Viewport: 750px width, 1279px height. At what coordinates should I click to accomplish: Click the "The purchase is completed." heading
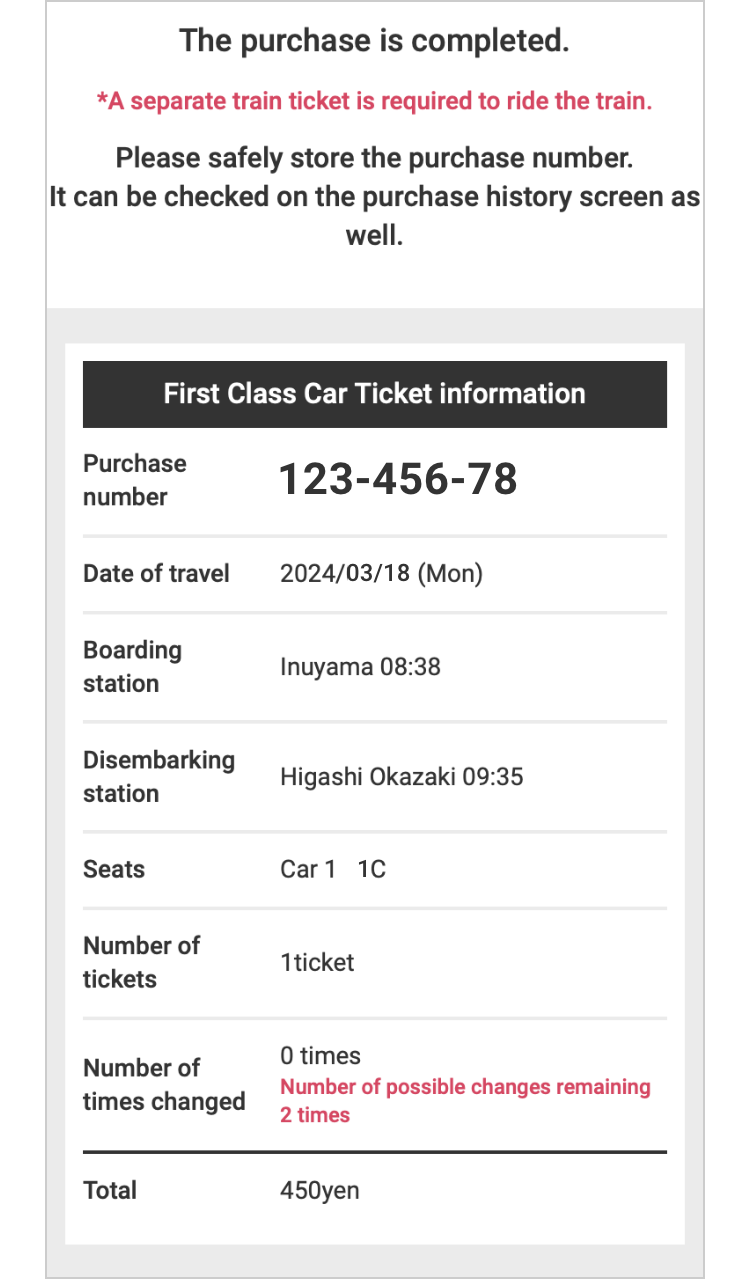[374, 42]
